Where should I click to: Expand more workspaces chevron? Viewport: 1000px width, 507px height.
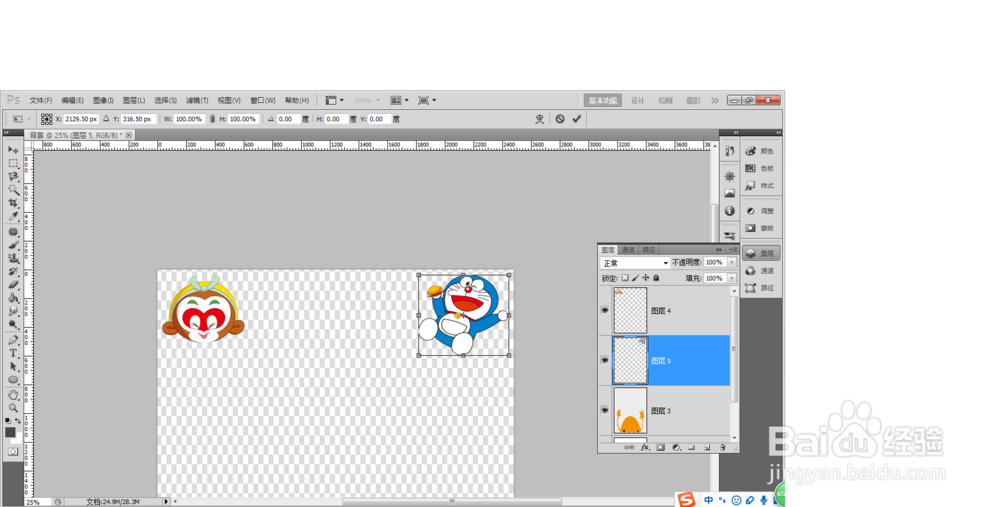715,101
